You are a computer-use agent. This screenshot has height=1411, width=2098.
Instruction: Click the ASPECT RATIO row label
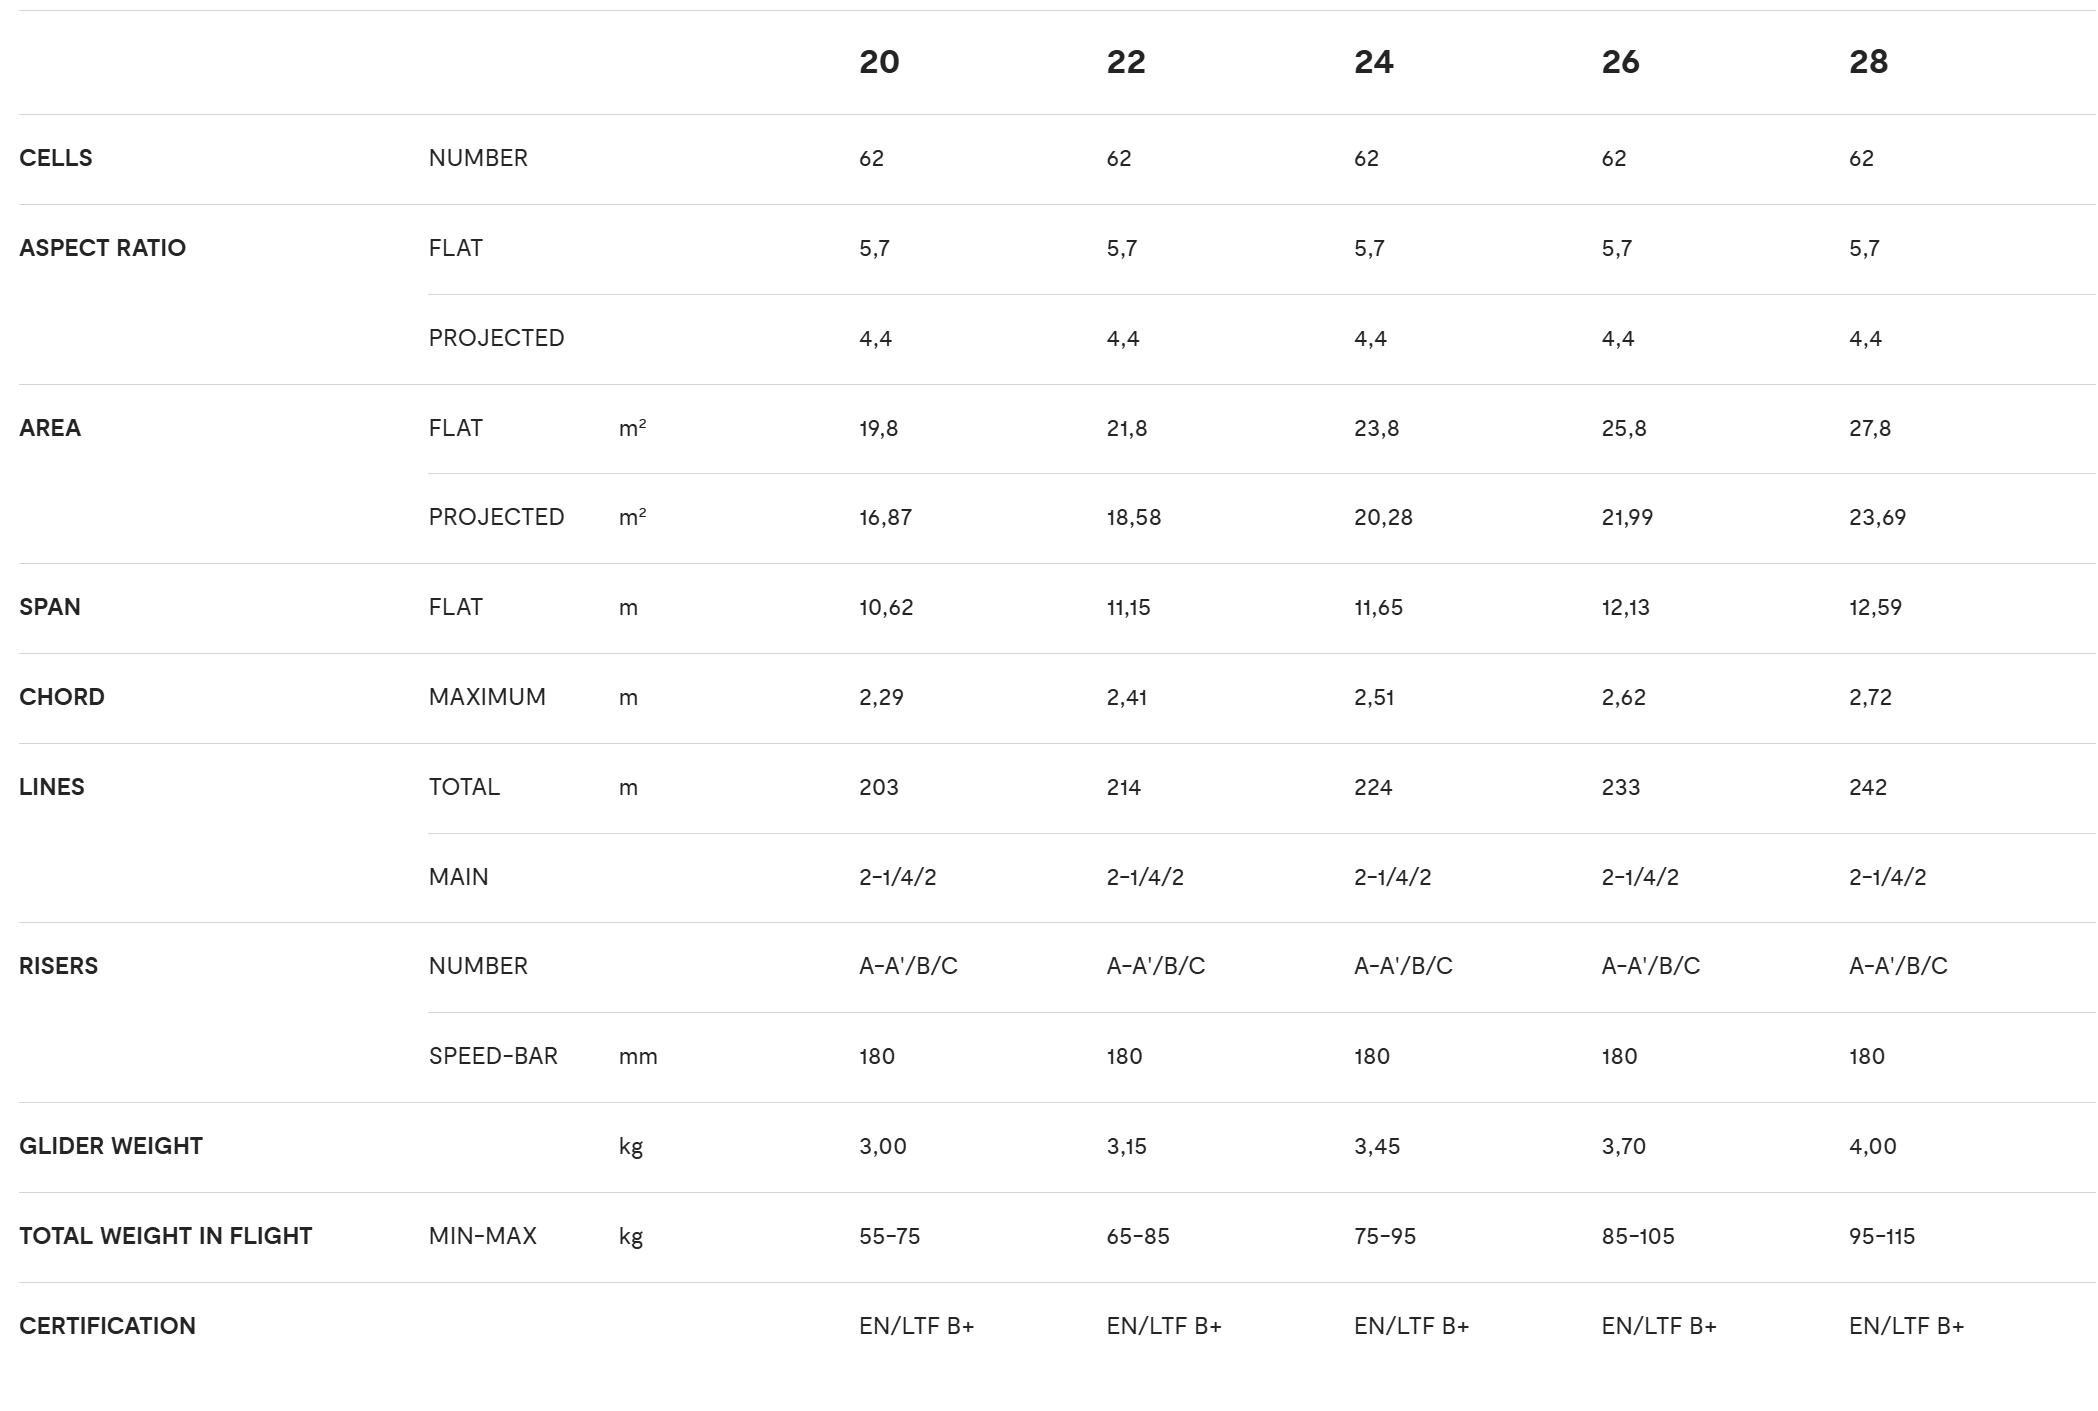click(102, 248)
